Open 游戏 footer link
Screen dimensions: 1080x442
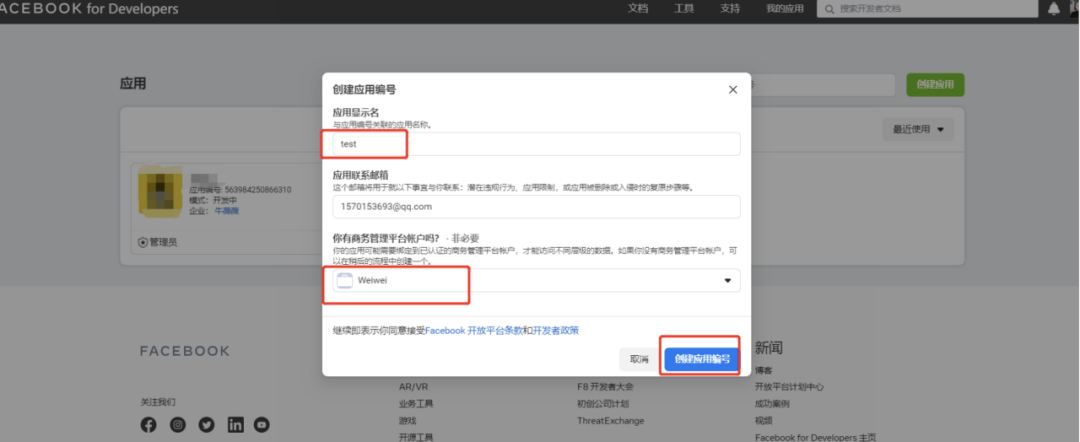tap(408, 420)
